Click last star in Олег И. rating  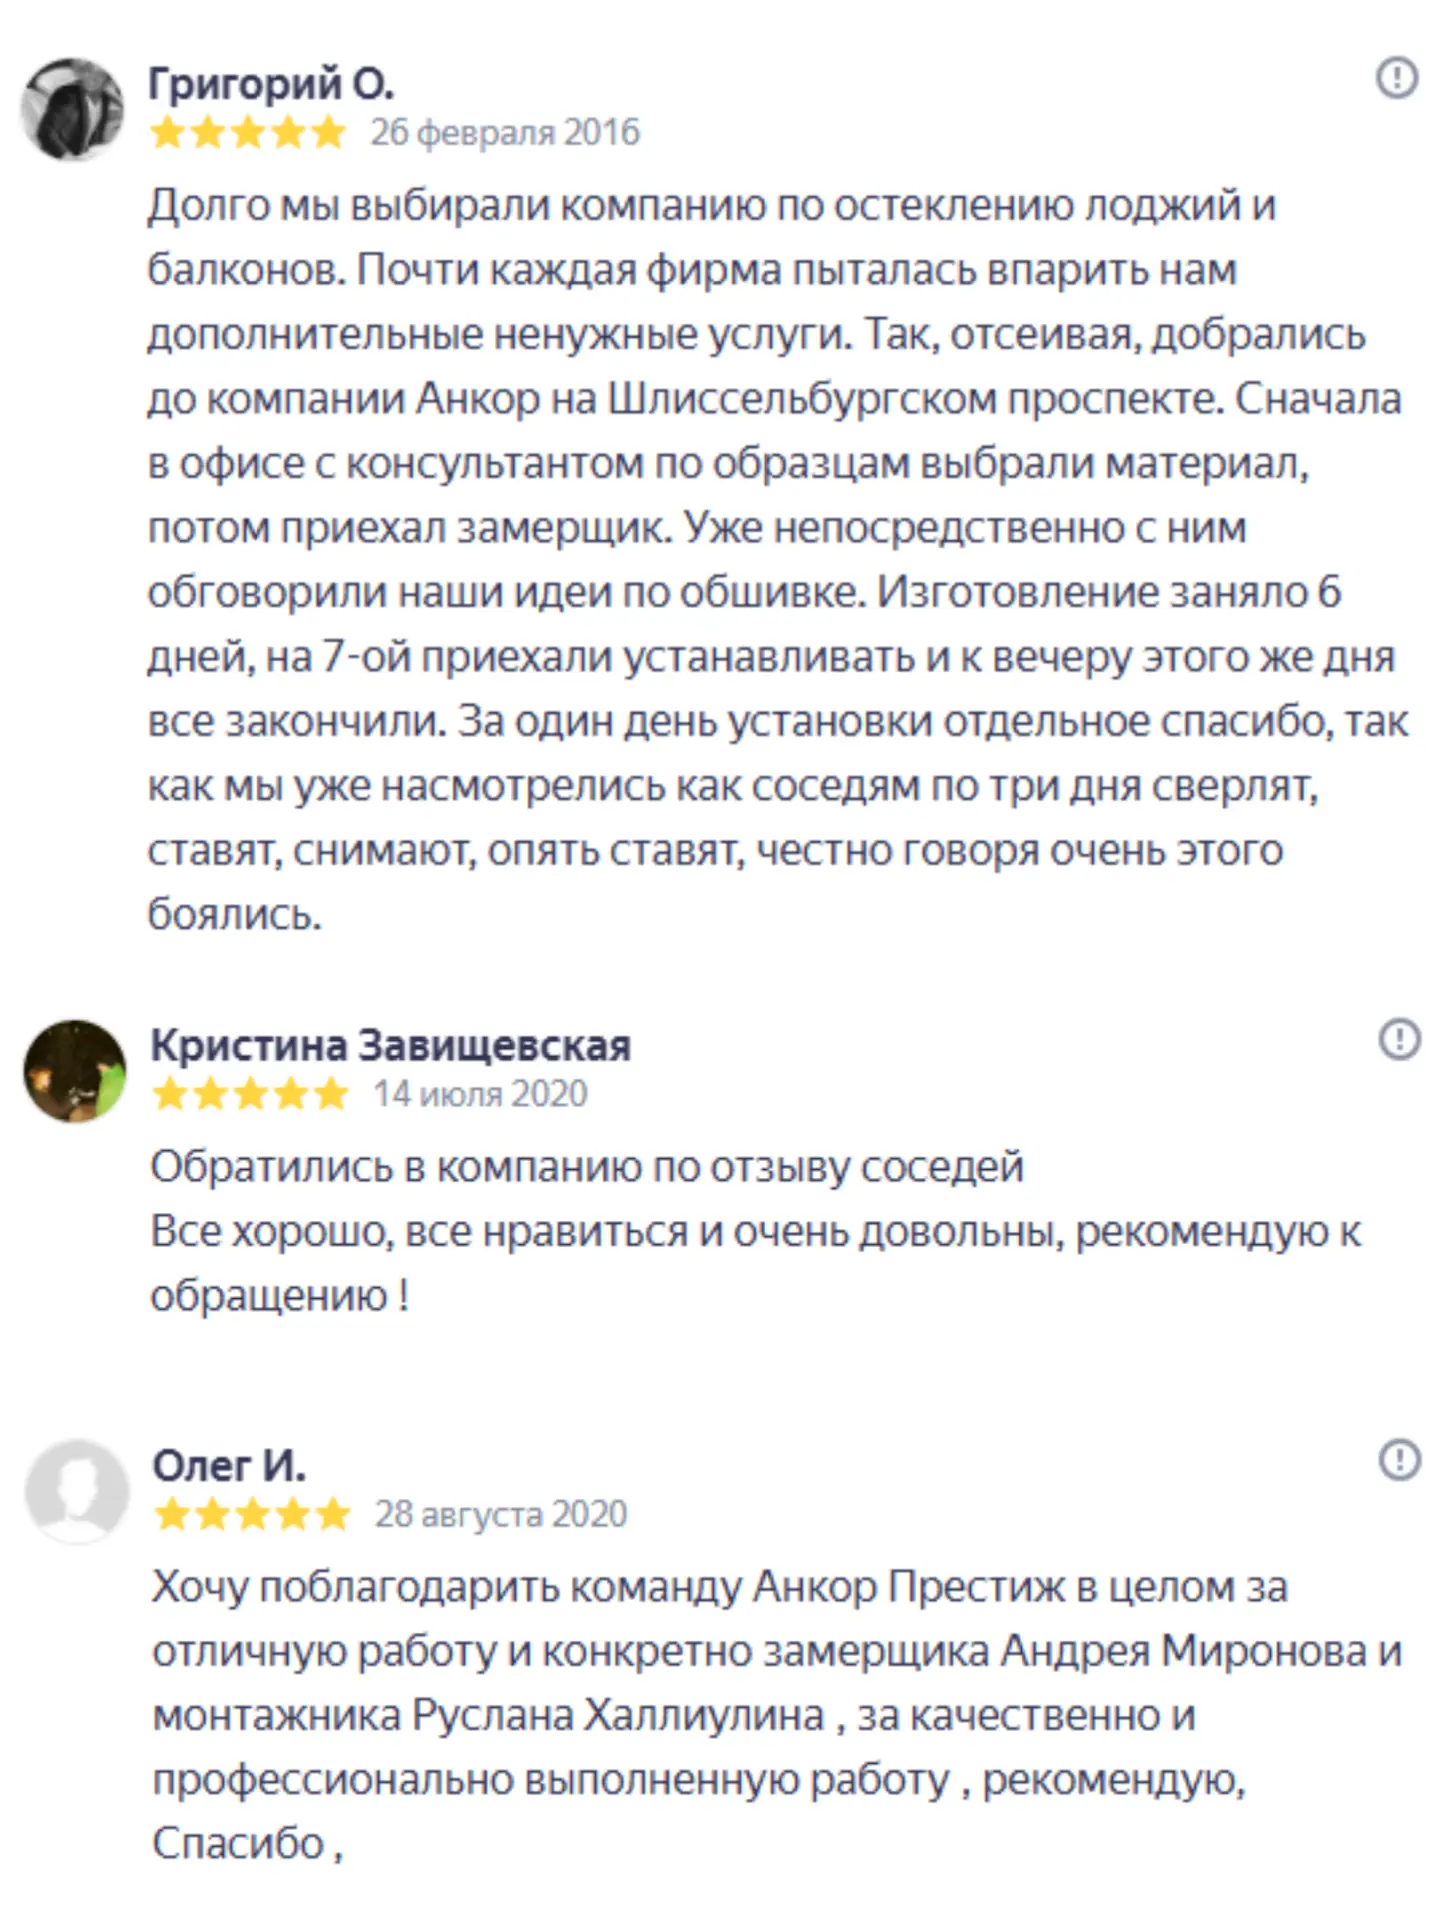(332, 1514)
